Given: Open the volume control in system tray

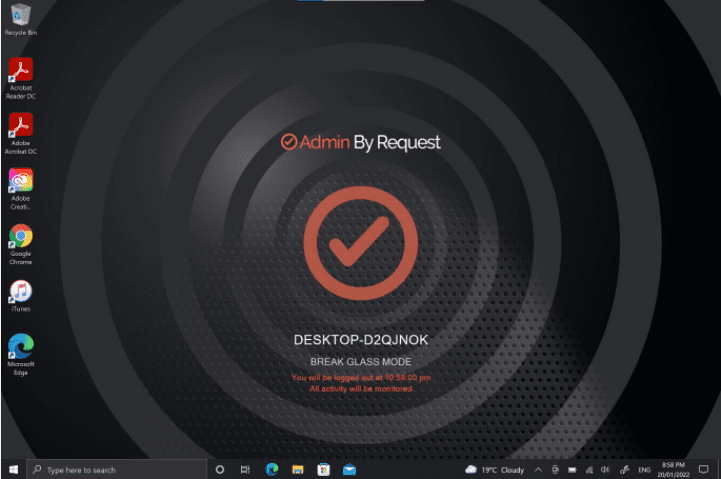Looking at the screenshot, I should (605, 469).
